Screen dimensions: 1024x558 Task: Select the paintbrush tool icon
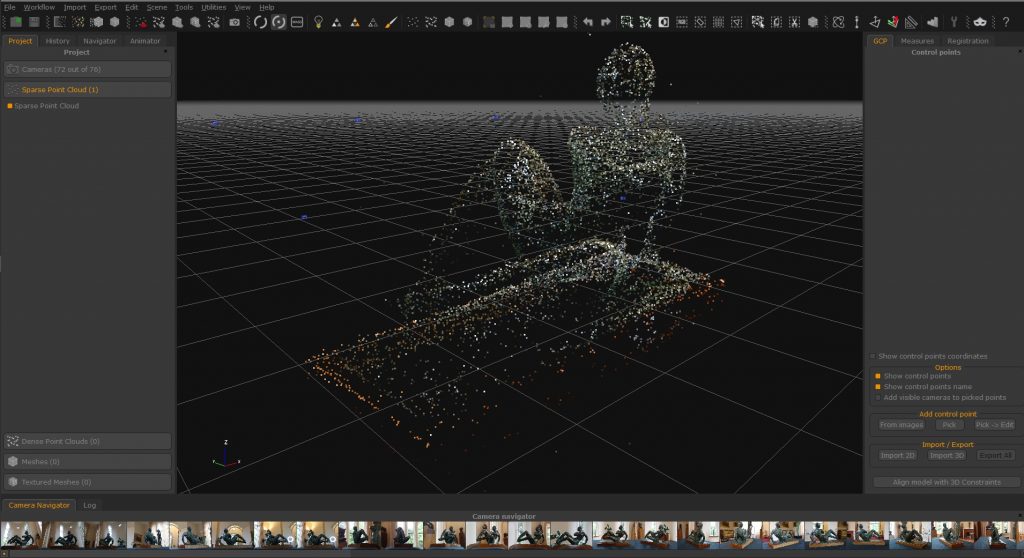tap(391, 22)
